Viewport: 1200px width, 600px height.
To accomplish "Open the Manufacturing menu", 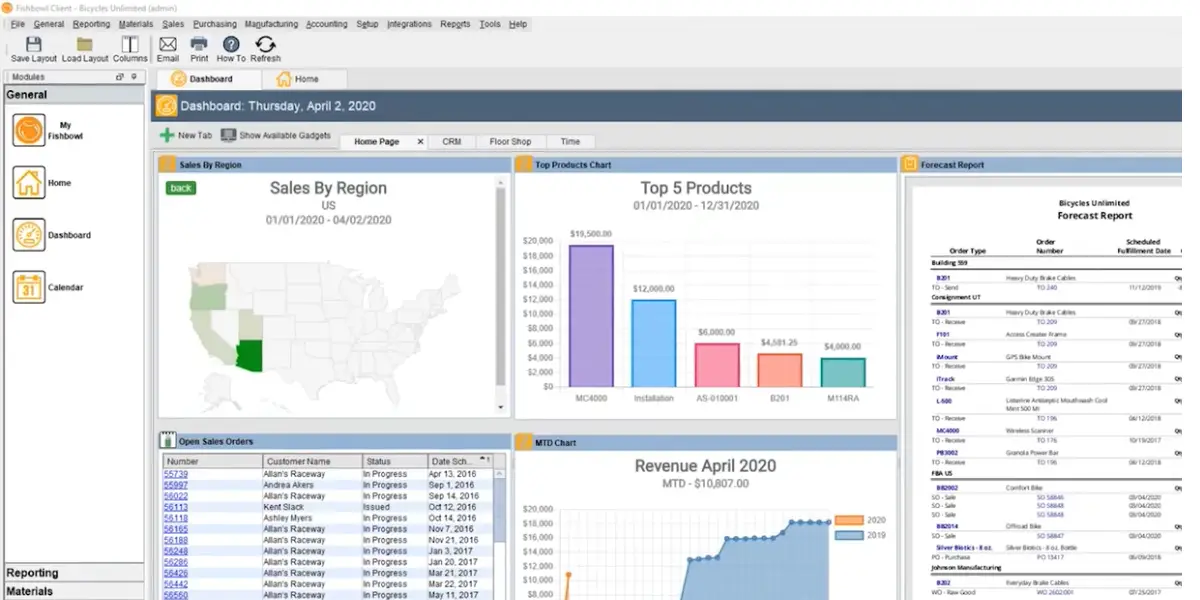I will click(x=271, y=24).
